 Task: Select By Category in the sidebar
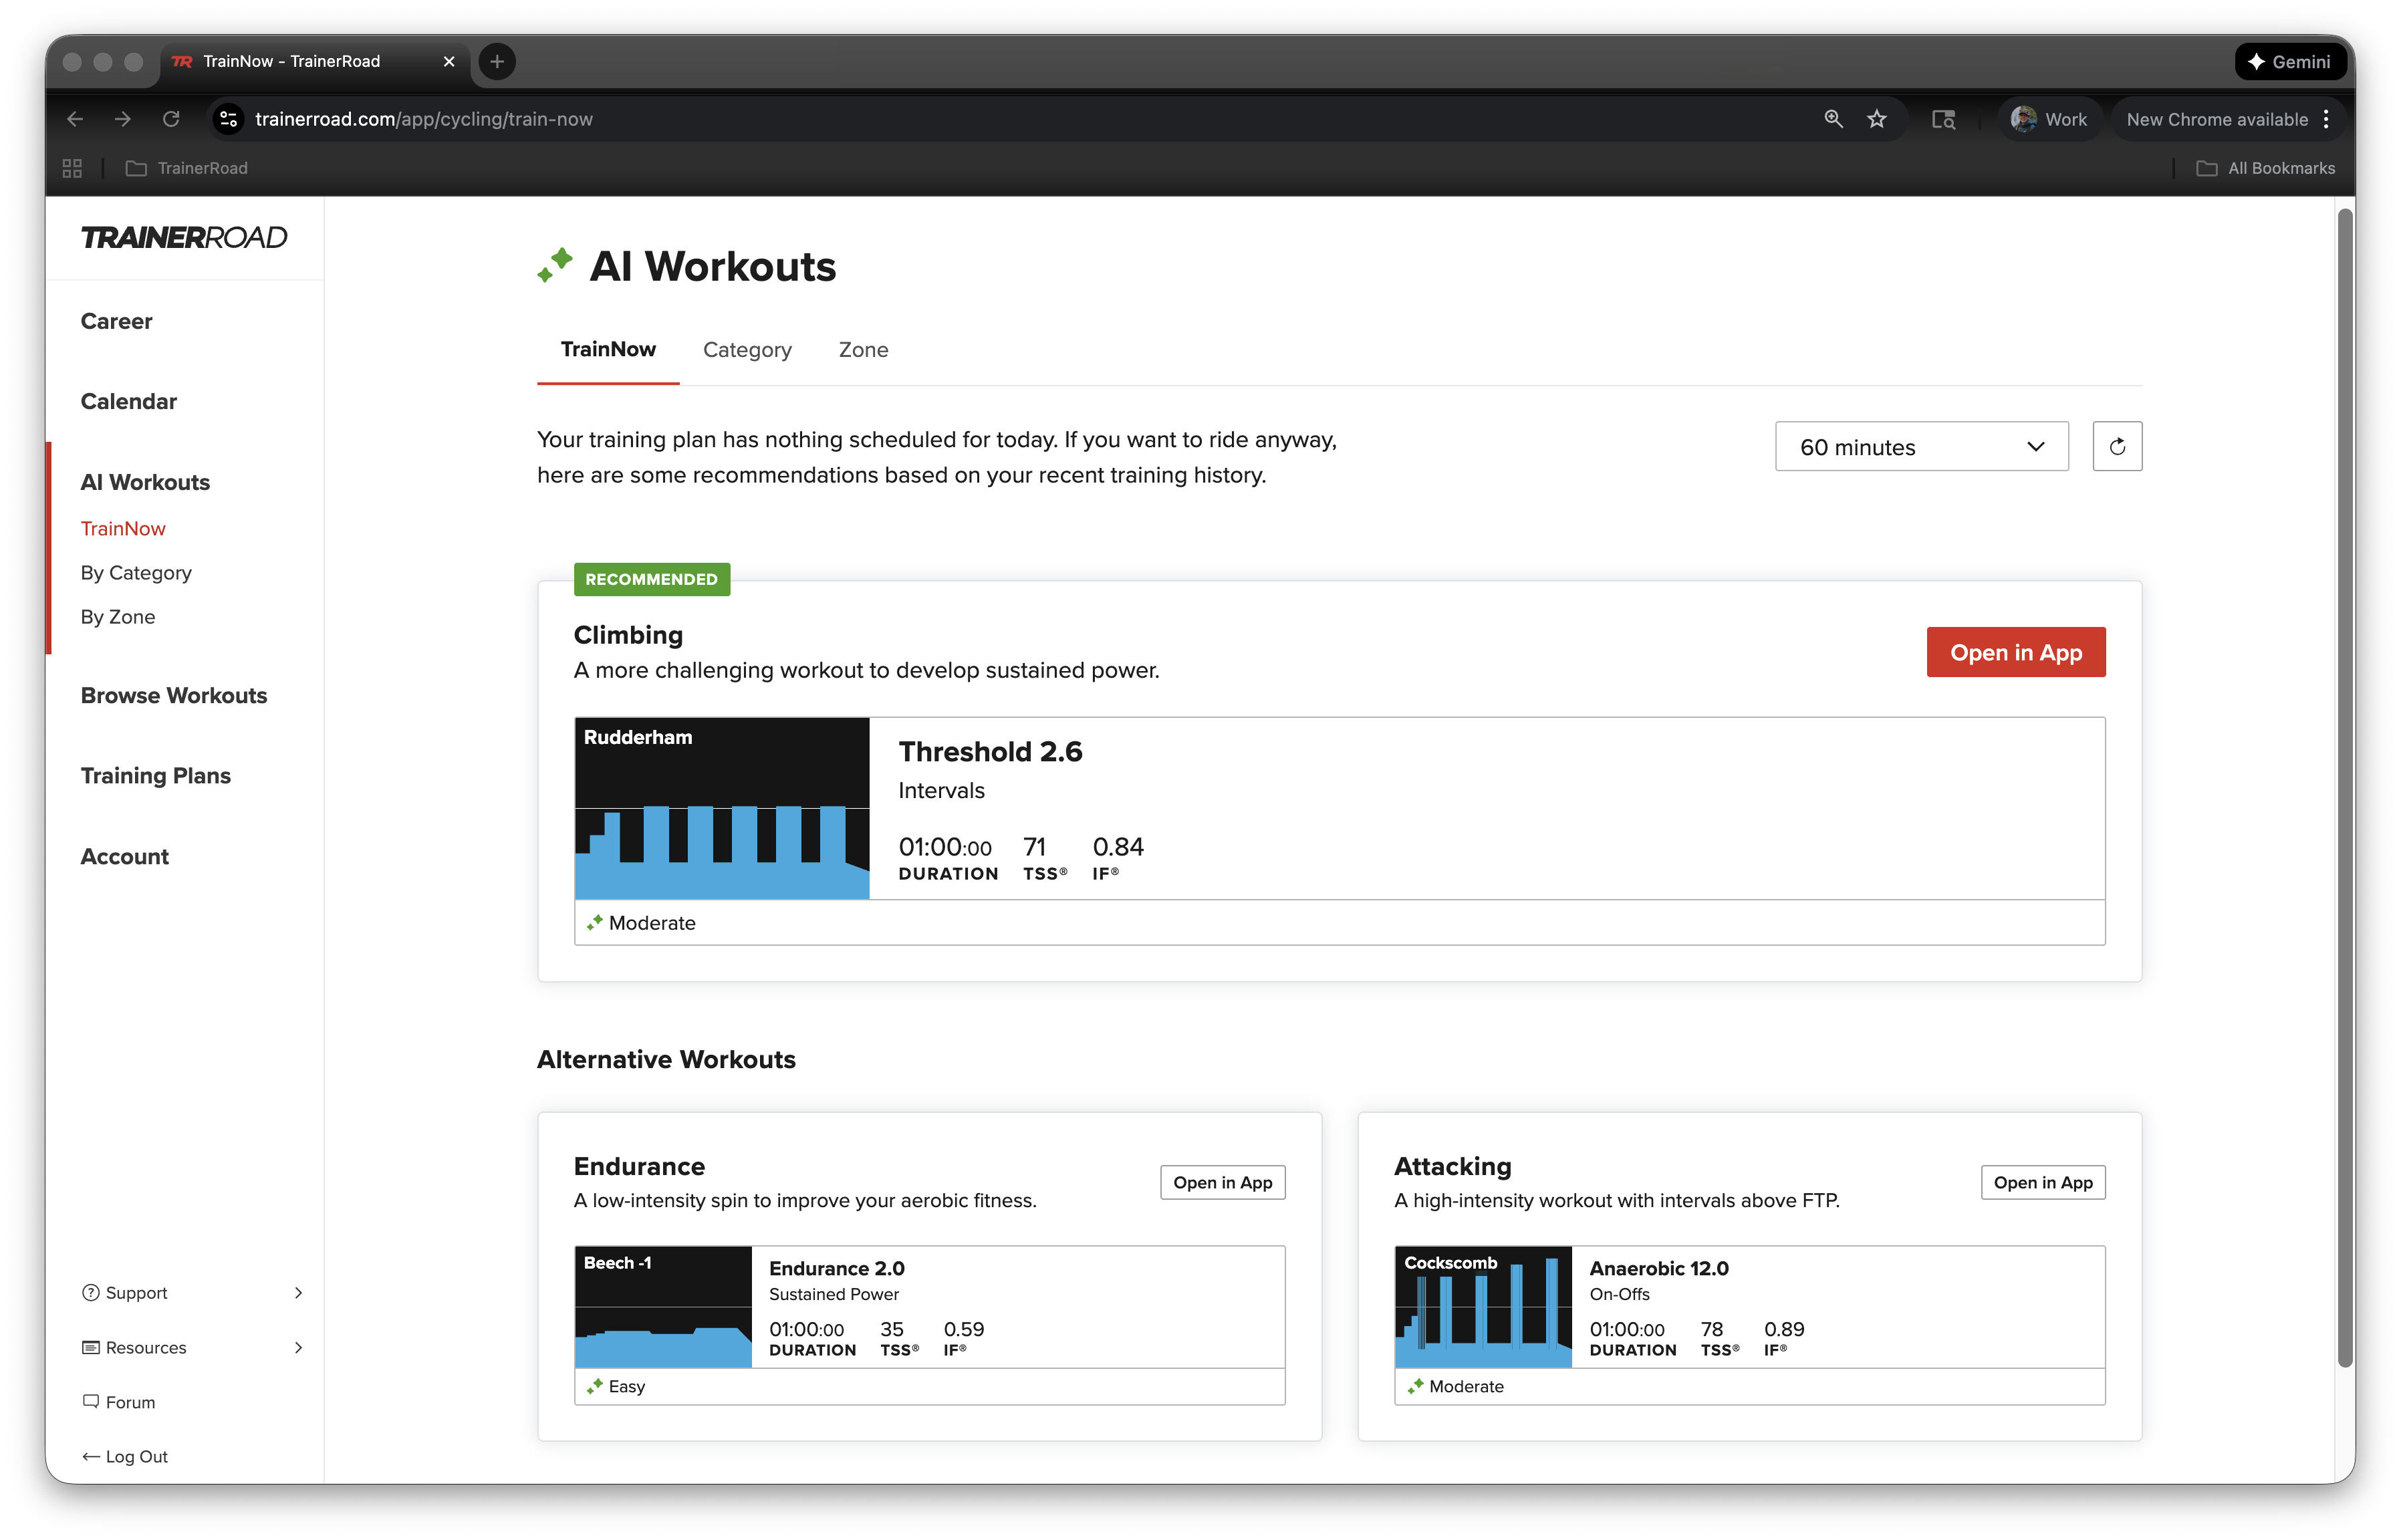136,572
